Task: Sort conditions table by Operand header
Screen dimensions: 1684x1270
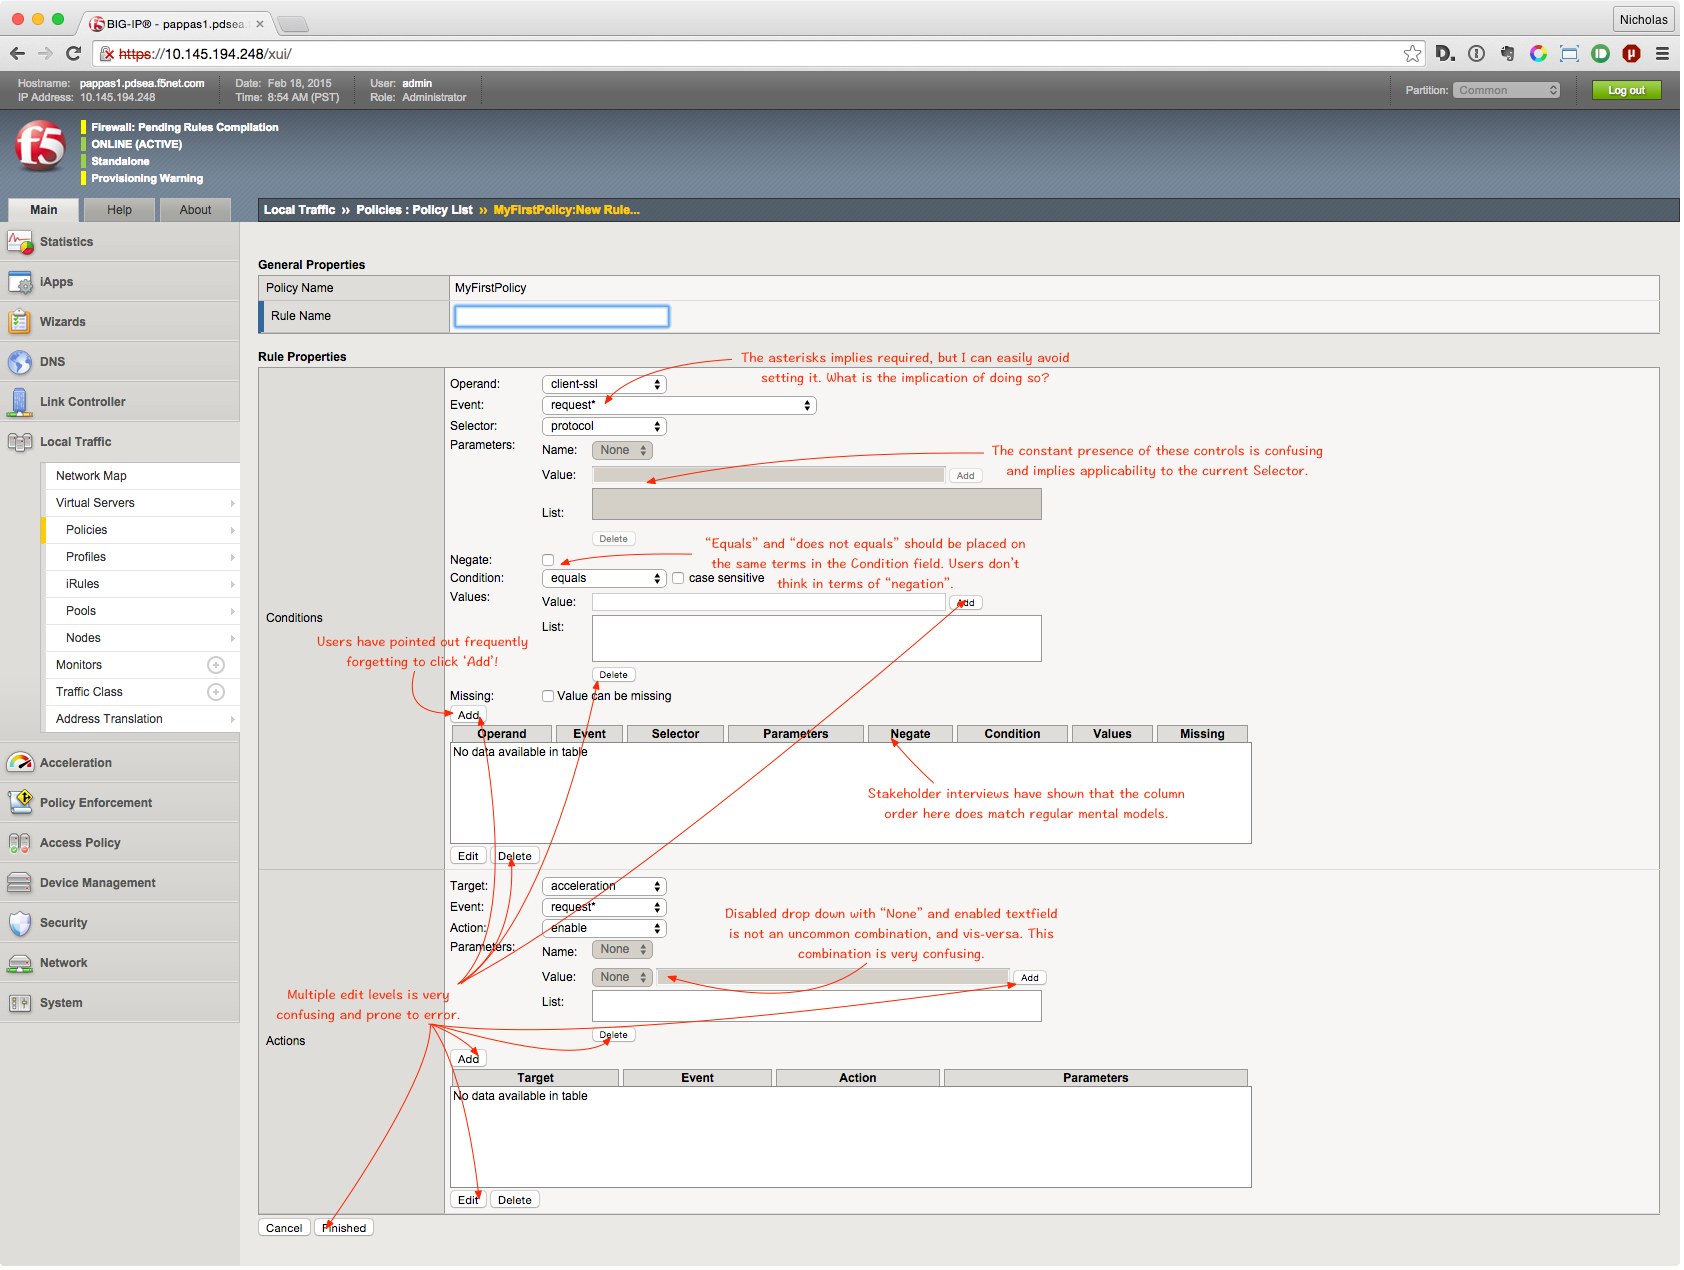Action: coord(501,734)
